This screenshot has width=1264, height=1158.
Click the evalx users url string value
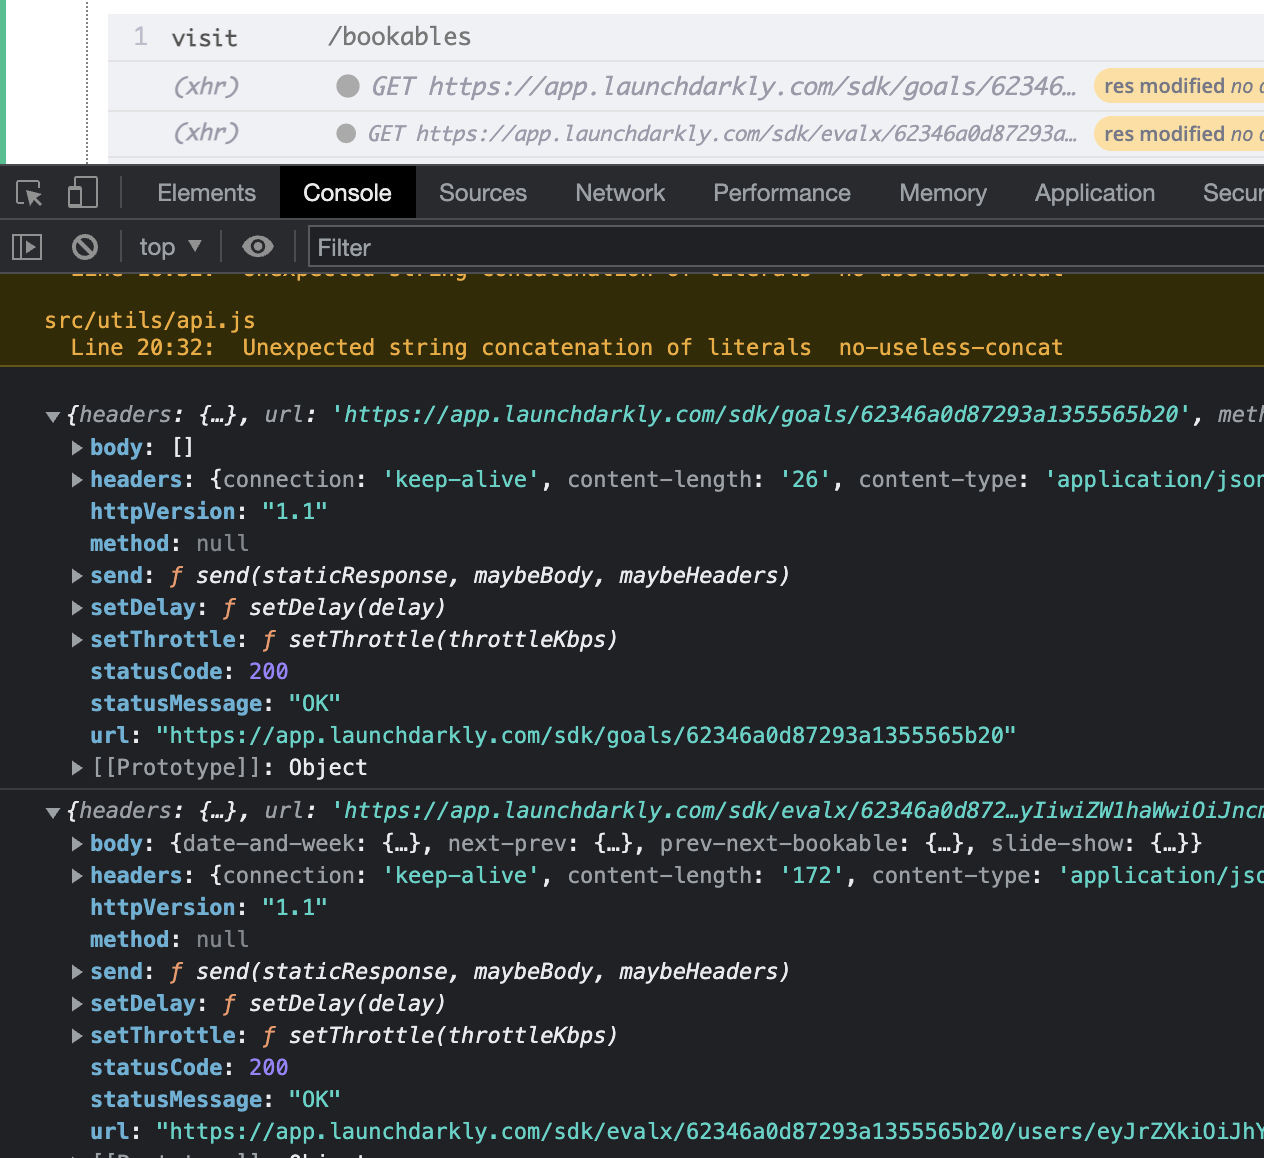click(710, 1132)
